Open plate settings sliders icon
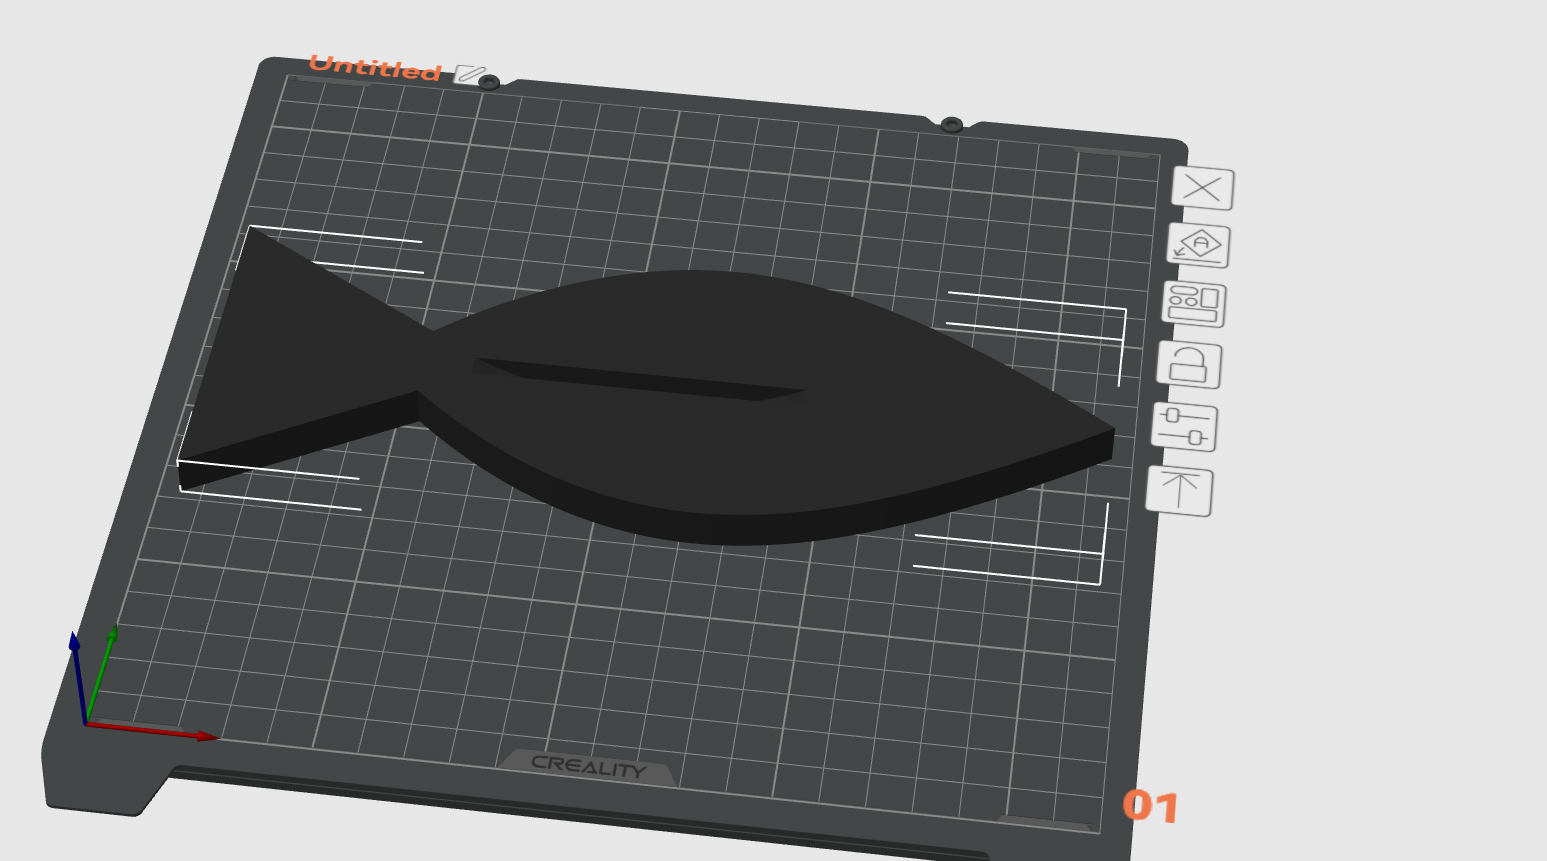 coord(1184,427)
